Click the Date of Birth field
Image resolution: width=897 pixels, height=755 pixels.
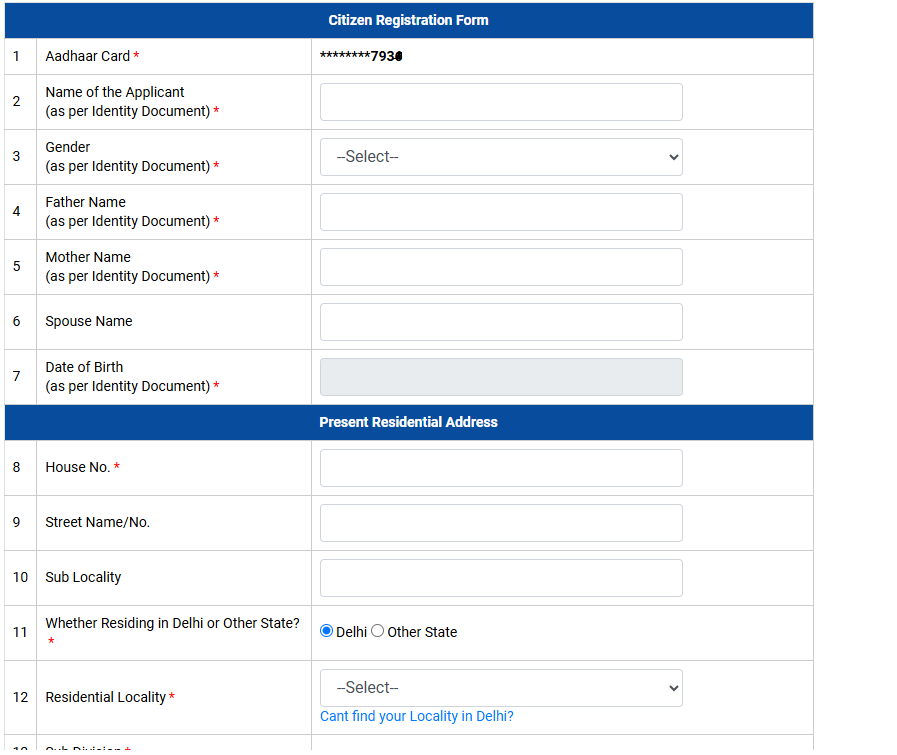[x=500, y=377]
